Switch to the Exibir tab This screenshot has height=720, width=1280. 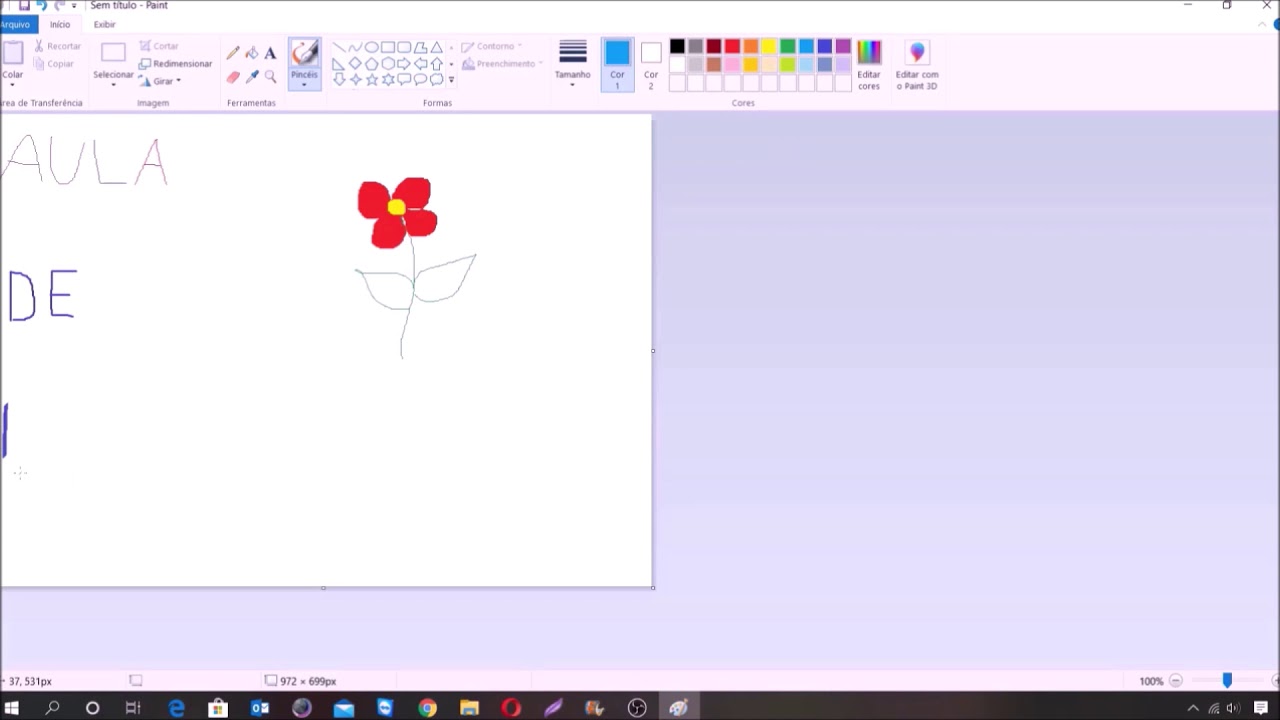pyautogui.click(x=104, y=24)
